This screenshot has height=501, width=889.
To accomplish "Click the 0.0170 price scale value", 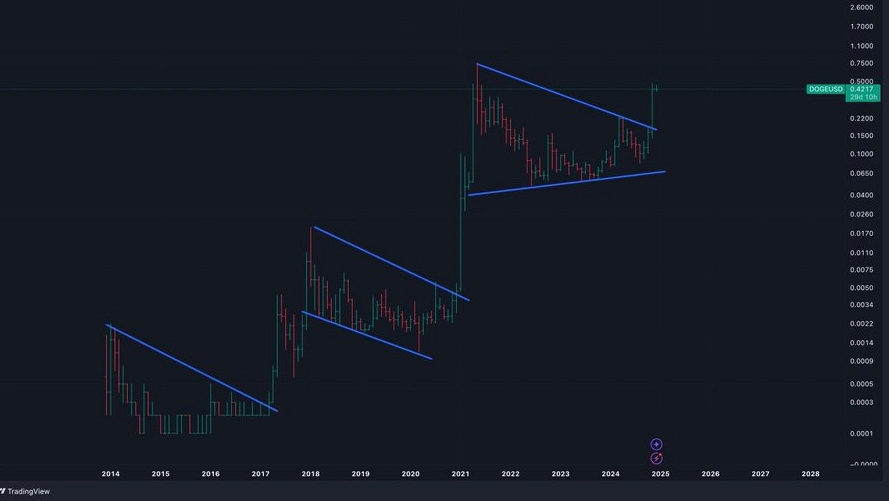I will coord(862,233).
